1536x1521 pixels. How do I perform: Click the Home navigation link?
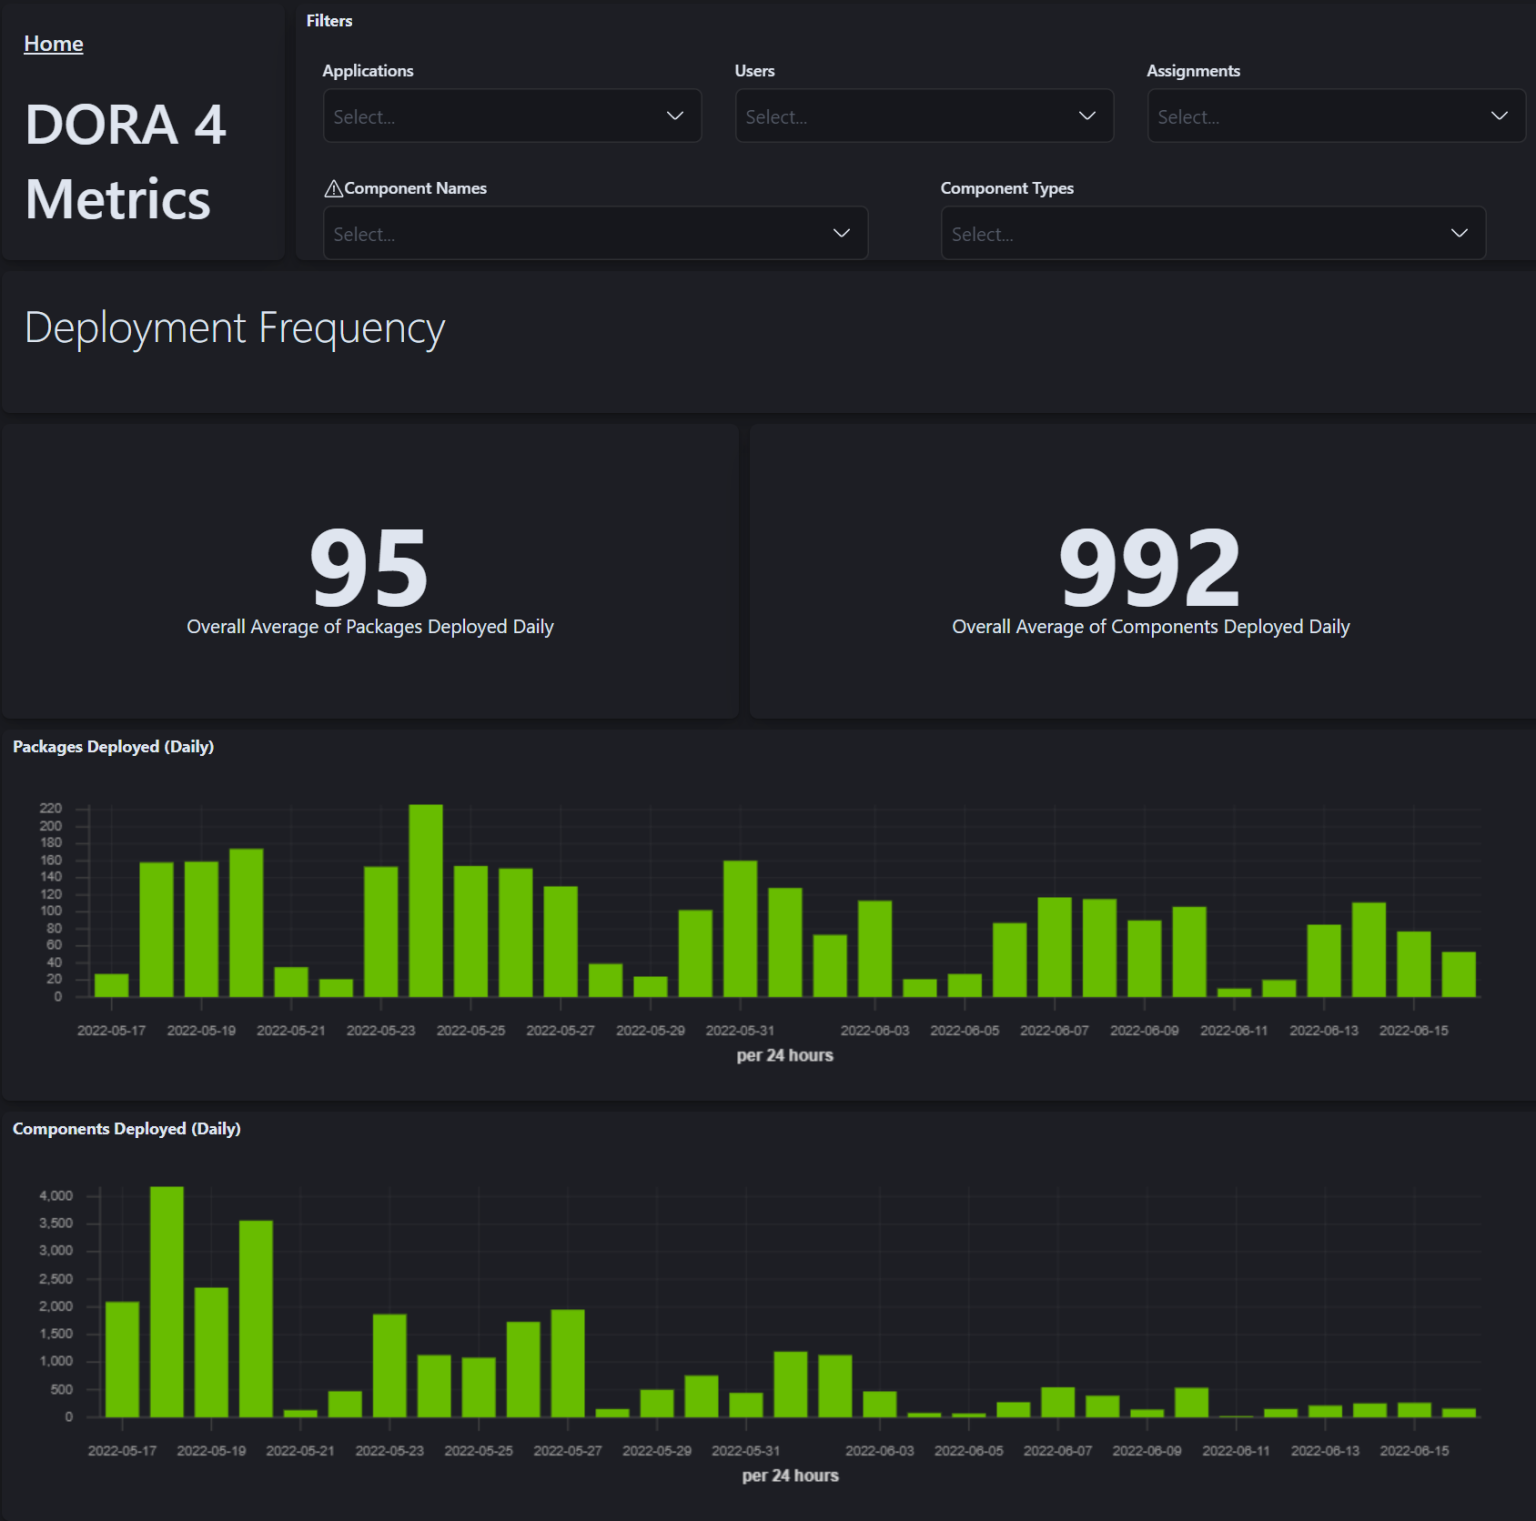click(x=53, y=43)
